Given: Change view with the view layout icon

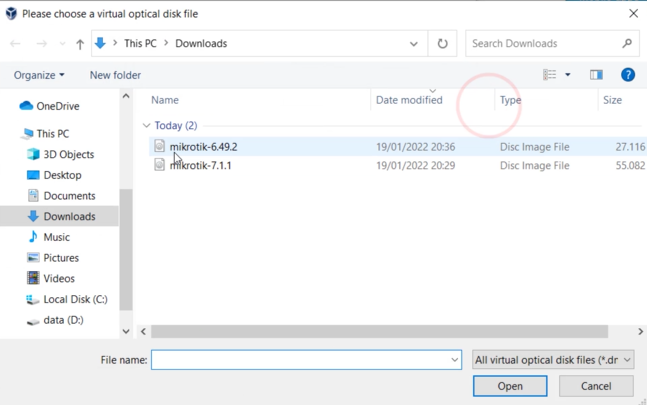Looking at the screenshot, I should click(x=549, y=75).
